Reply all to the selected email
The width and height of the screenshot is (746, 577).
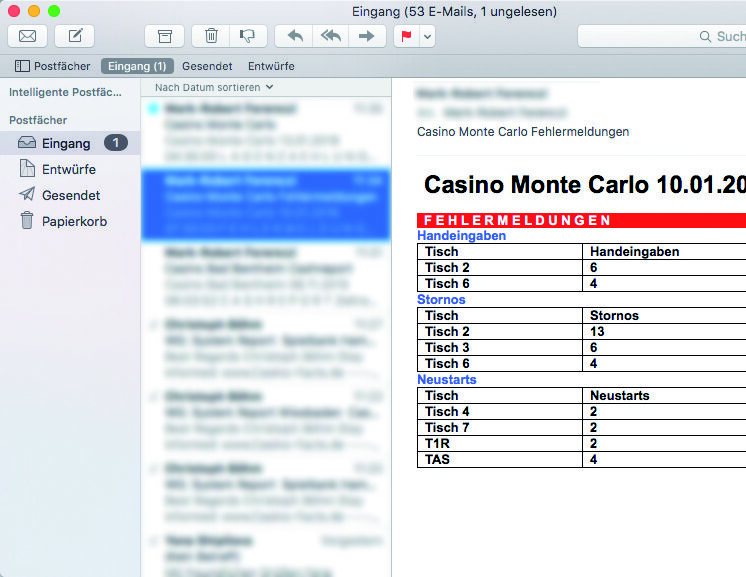[x=330, y=36]
